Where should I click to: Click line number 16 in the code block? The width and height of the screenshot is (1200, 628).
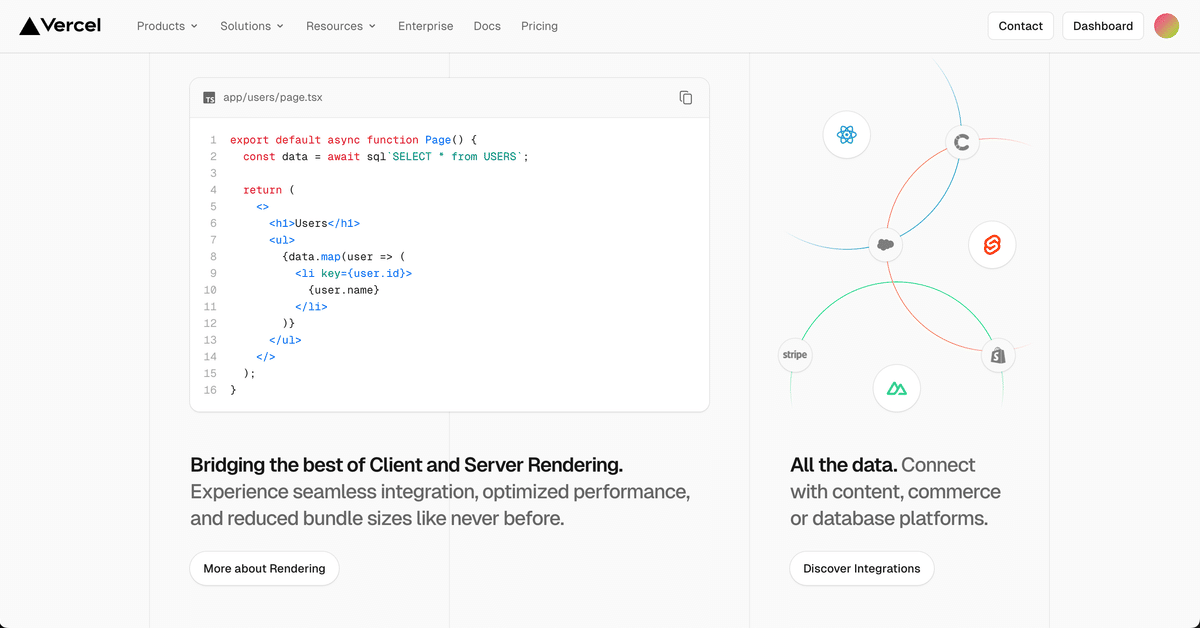[x=210, y=390]
